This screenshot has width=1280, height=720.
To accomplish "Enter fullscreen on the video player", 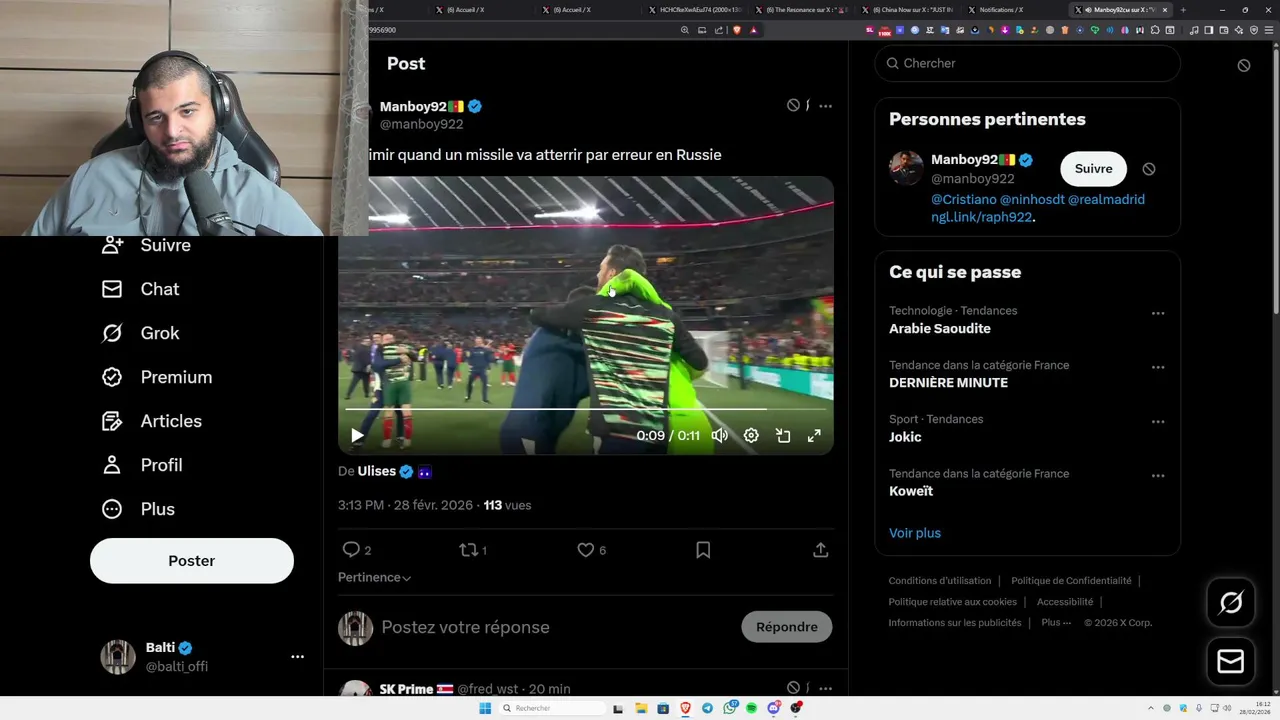I will 814,435.
